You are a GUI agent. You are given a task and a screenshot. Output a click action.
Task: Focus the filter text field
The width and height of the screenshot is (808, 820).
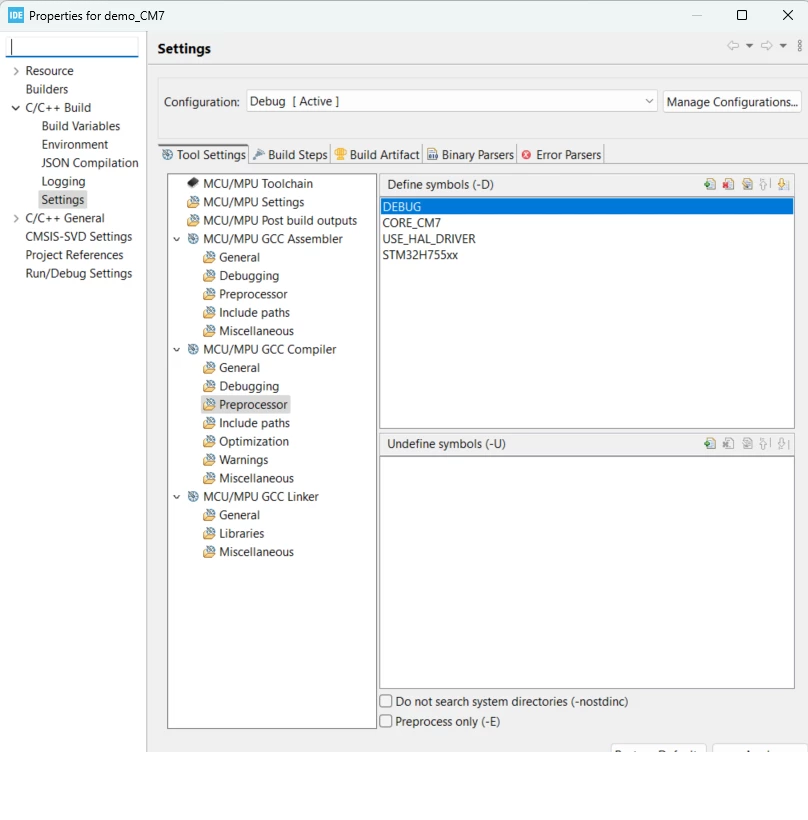pos(72,47)
